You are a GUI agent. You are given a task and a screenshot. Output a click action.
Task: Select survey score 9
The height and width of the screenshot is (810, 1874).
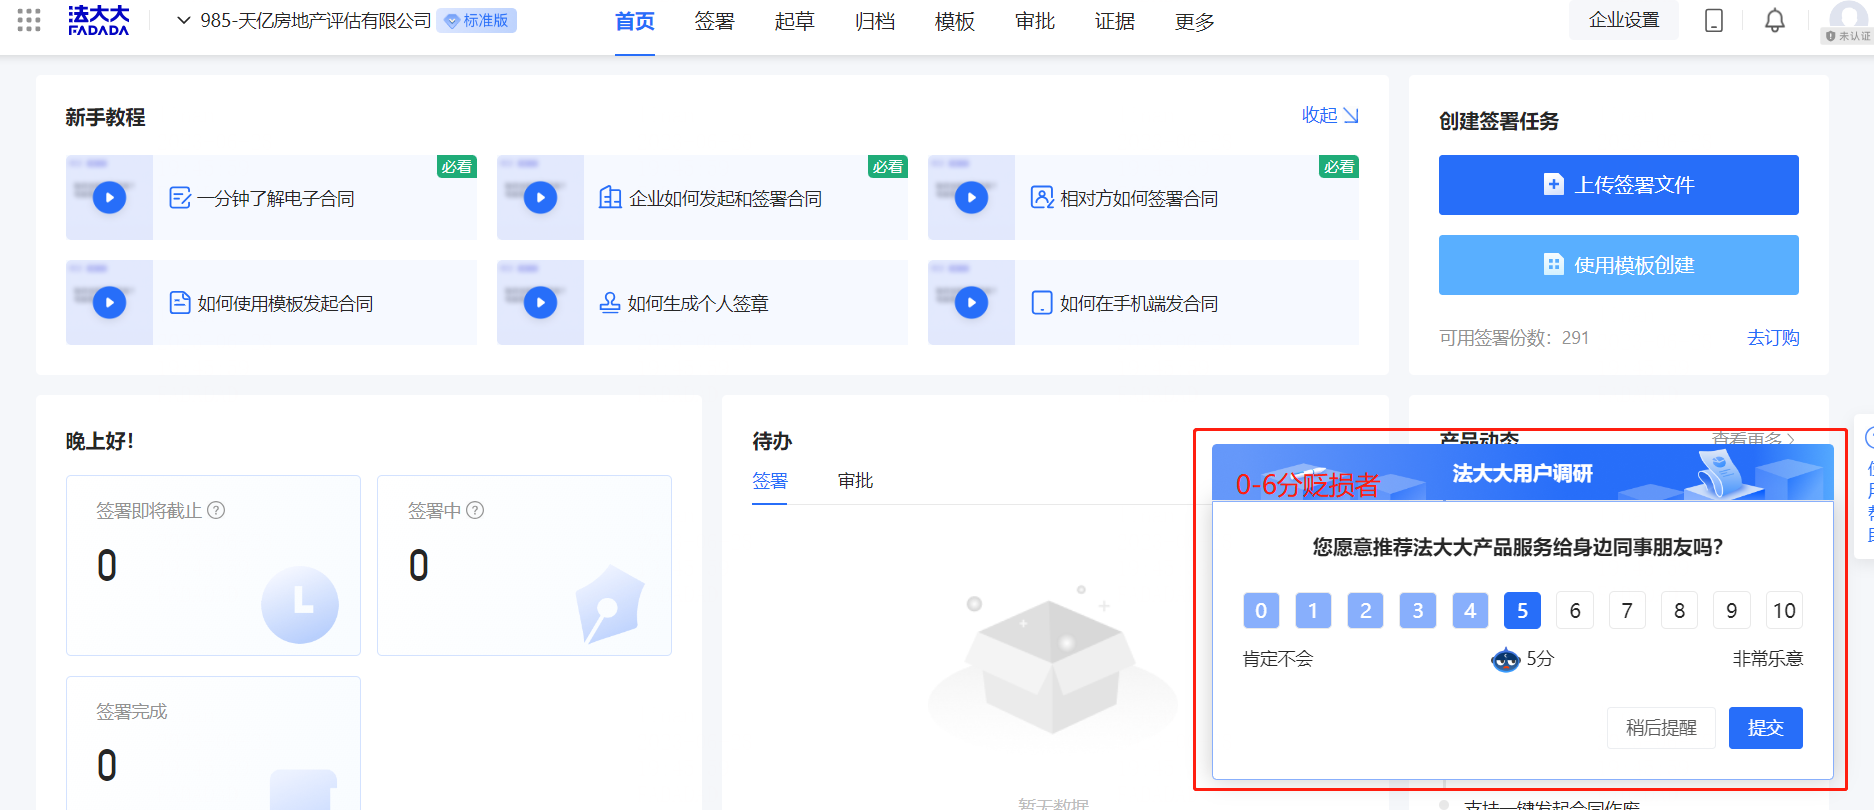point(1732,610)
